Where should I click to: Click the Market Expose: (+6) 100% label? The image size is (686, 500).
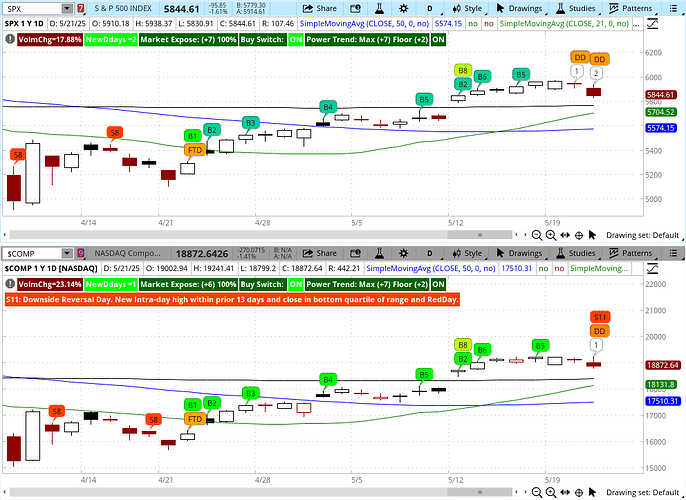click(188, 284)
